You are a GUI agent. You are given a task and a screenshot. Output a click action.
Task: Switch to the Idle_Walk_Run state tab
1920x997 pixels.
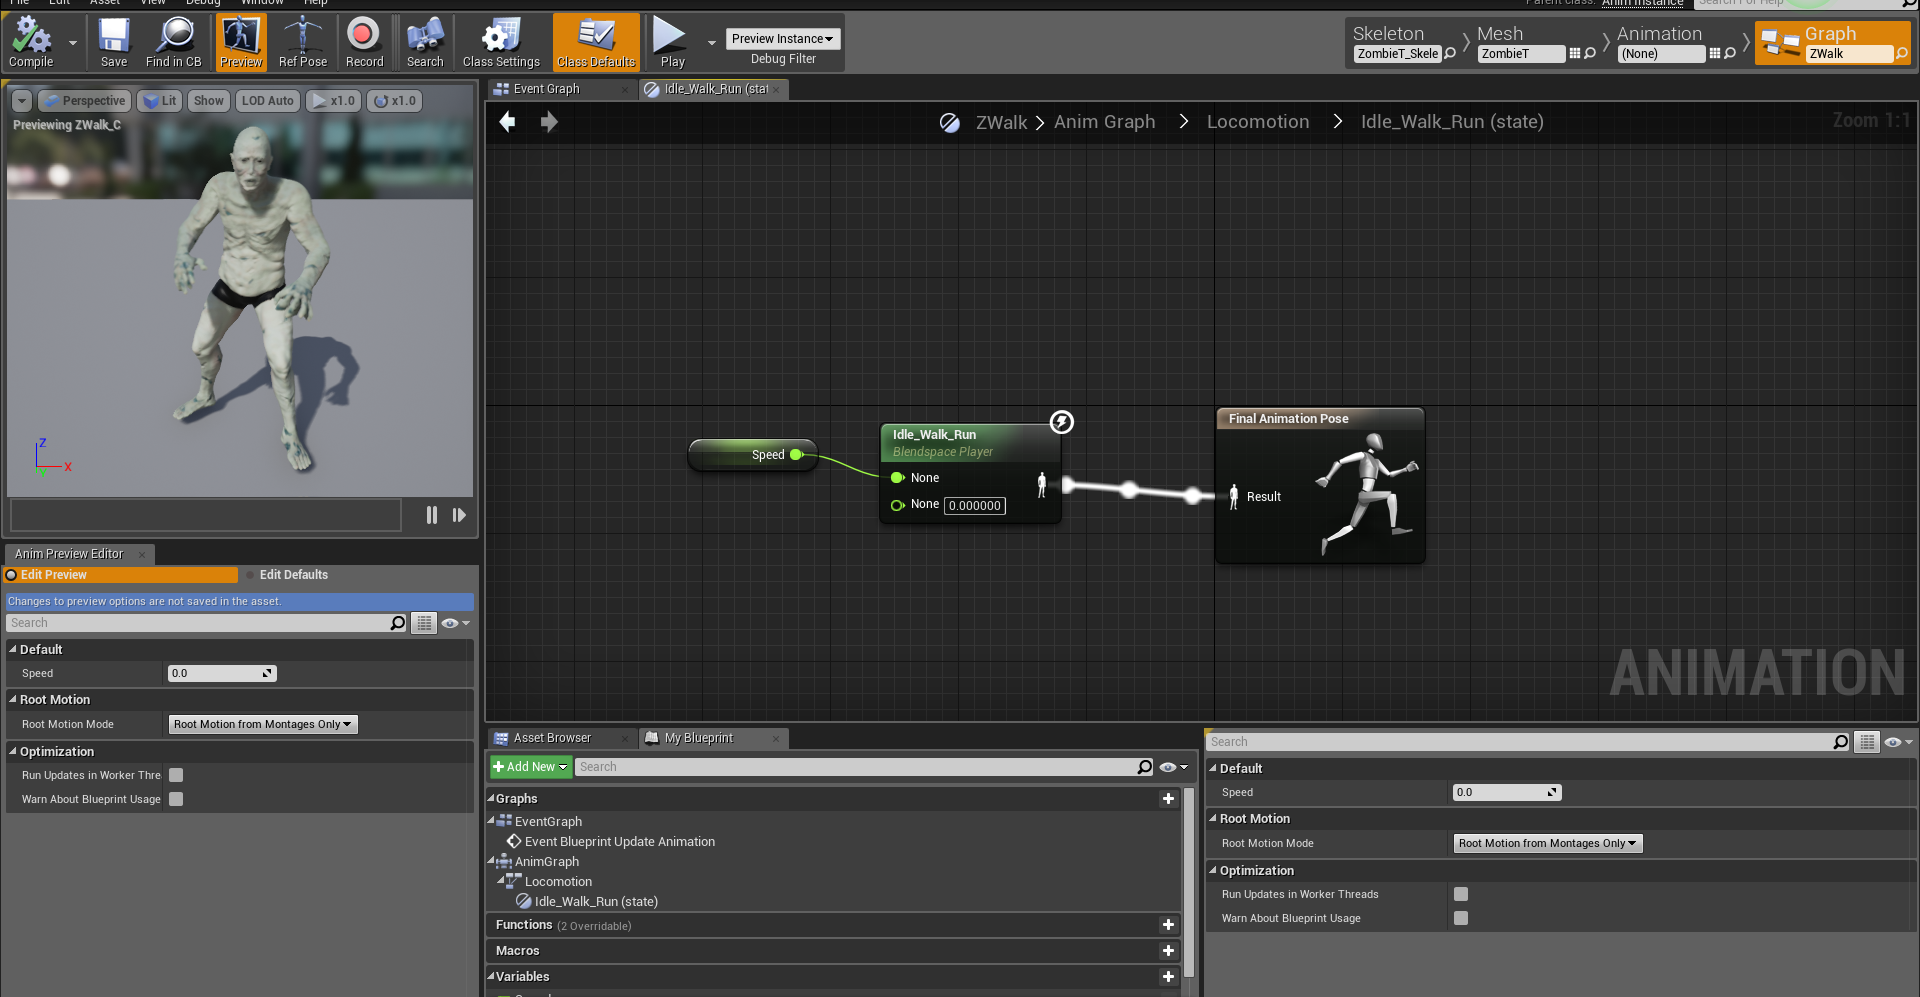pyautogui.click(x=714, y=89)
